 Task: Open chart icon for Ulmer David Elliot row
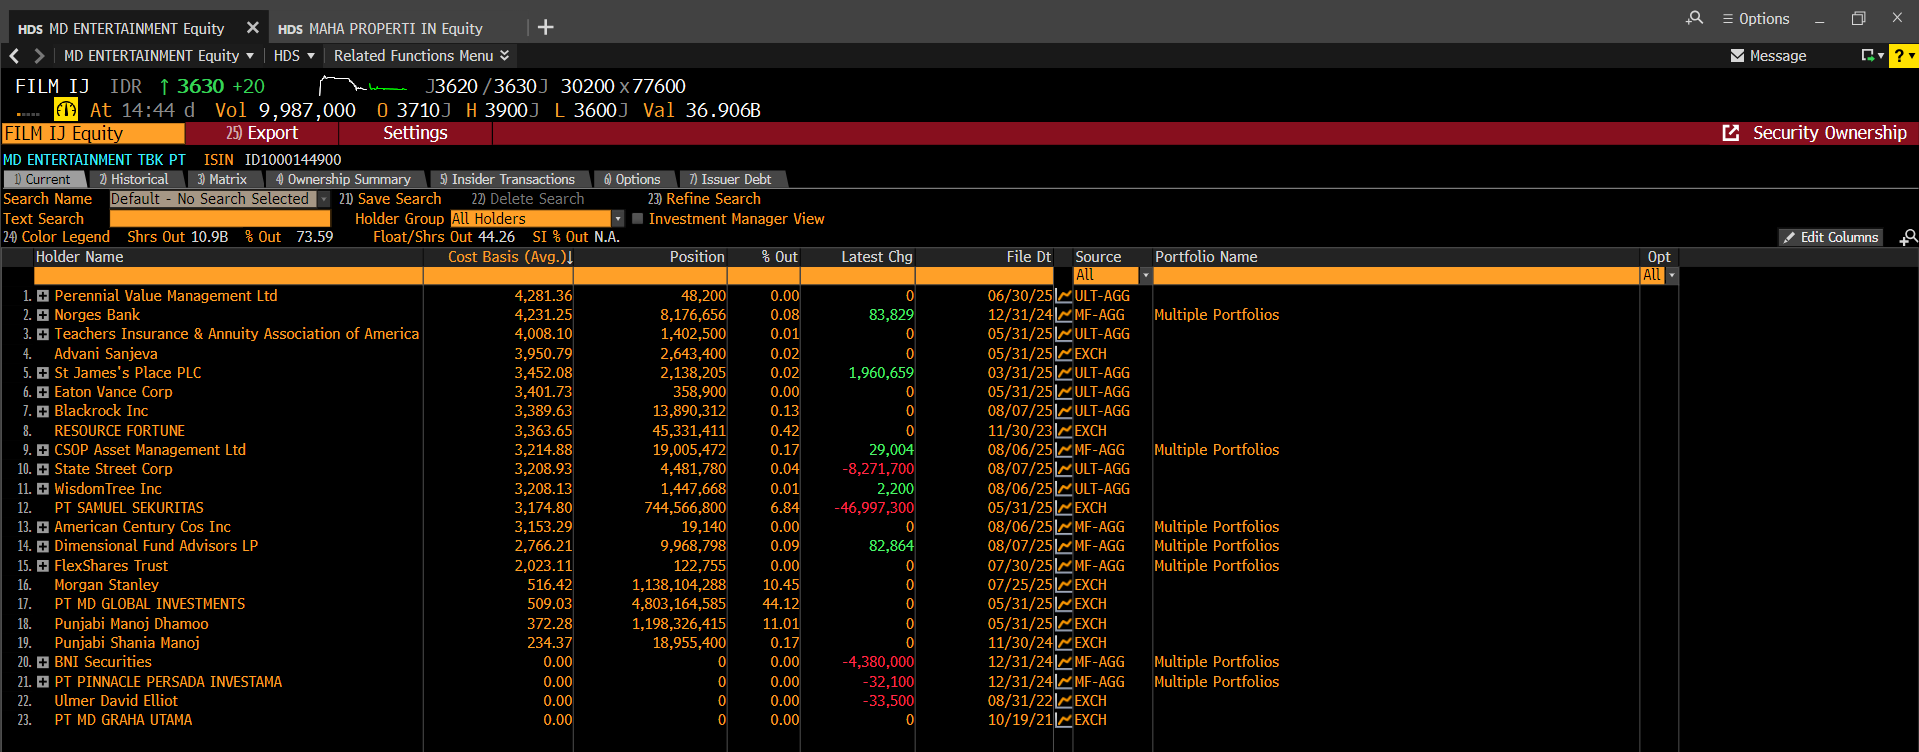[1064, 701]
